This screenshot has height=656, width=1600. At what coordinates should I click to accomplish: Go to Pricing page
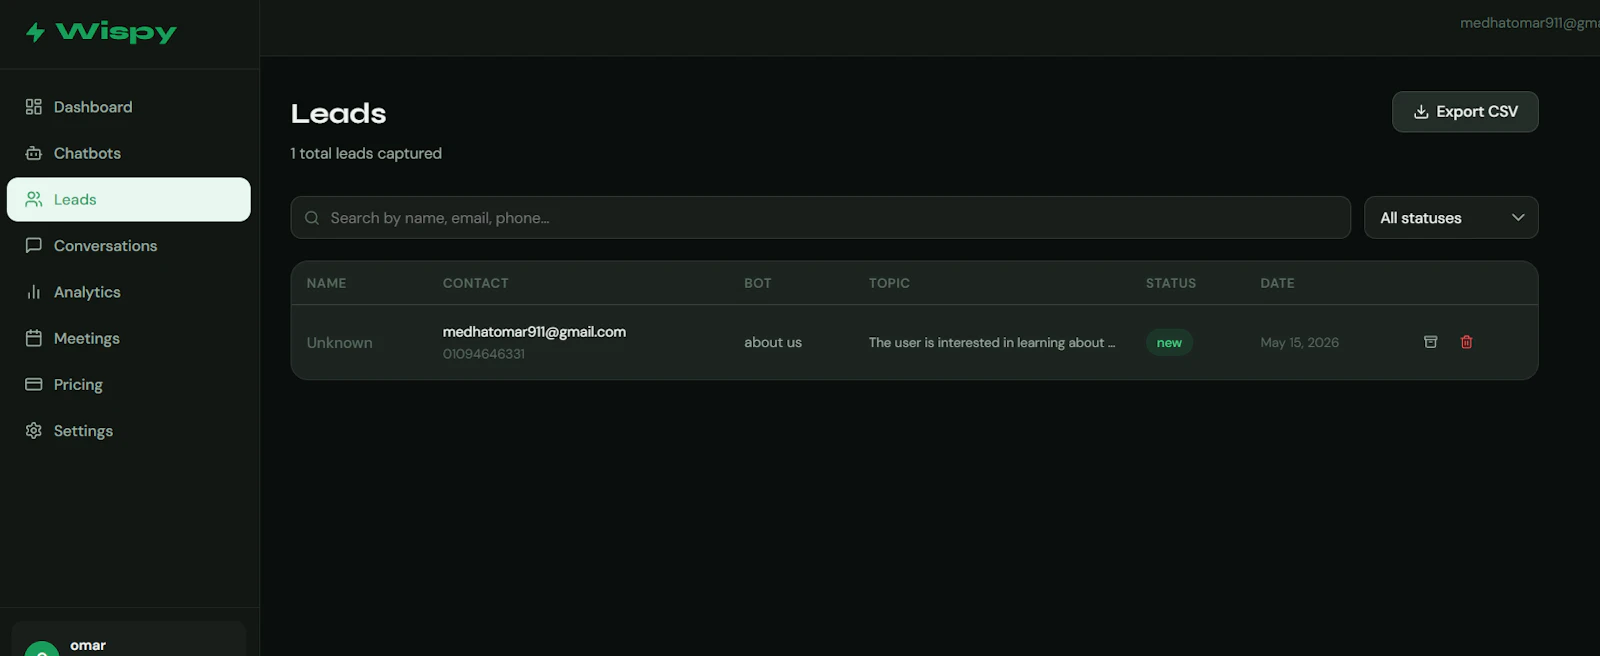[x=129, y=384]
